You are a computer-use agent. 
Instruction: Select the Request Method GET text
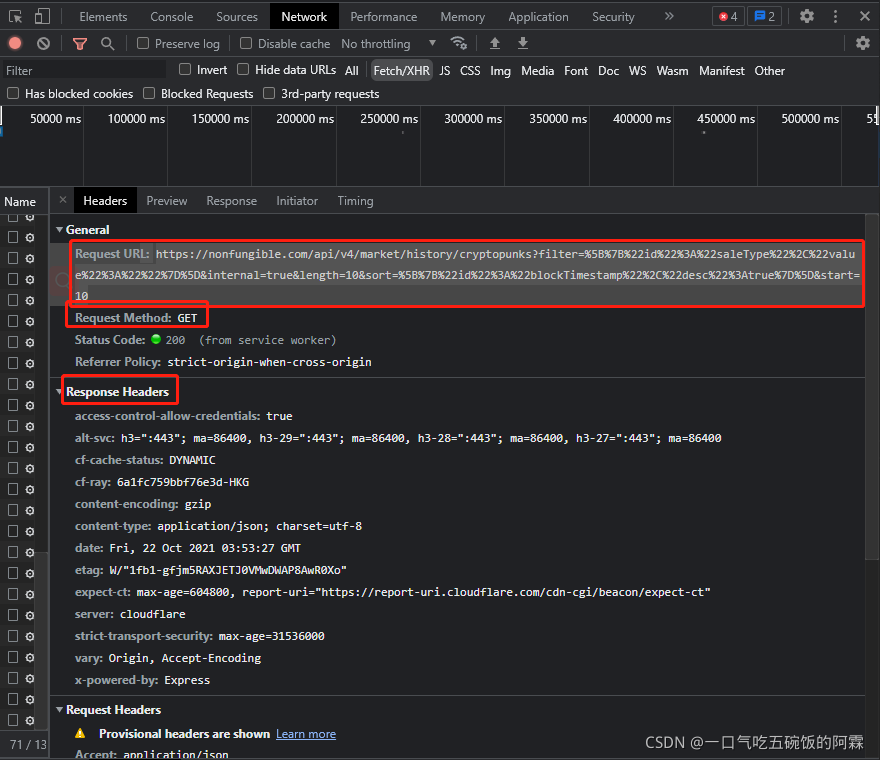coord(187,318)
